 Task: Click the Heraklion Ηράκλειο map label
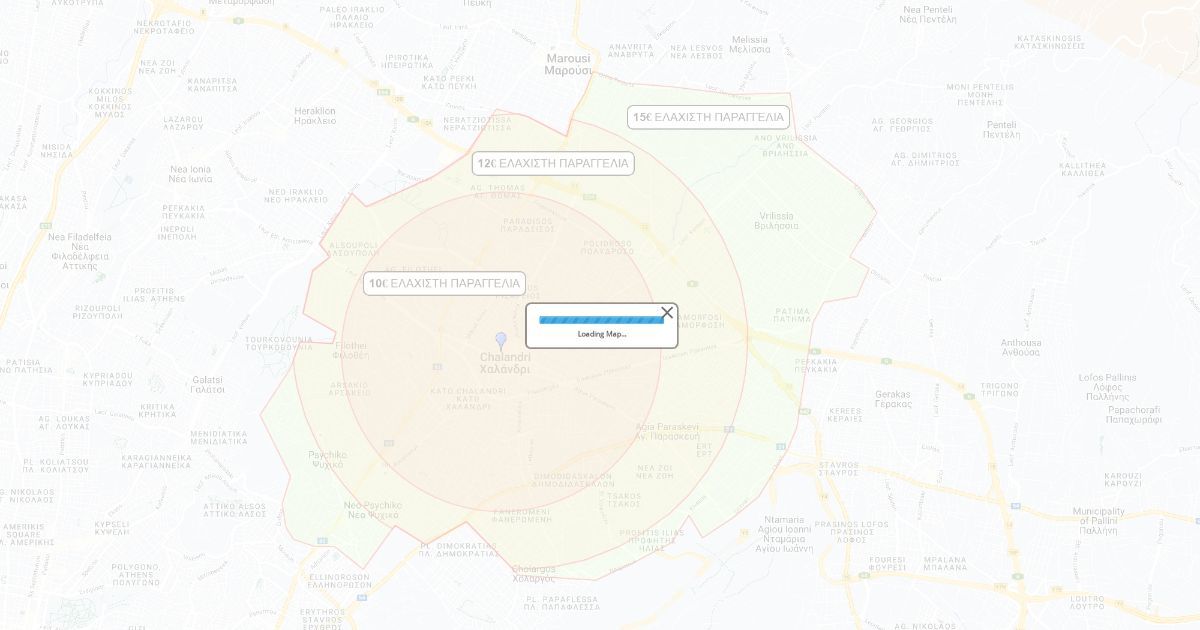click(315, 115)
